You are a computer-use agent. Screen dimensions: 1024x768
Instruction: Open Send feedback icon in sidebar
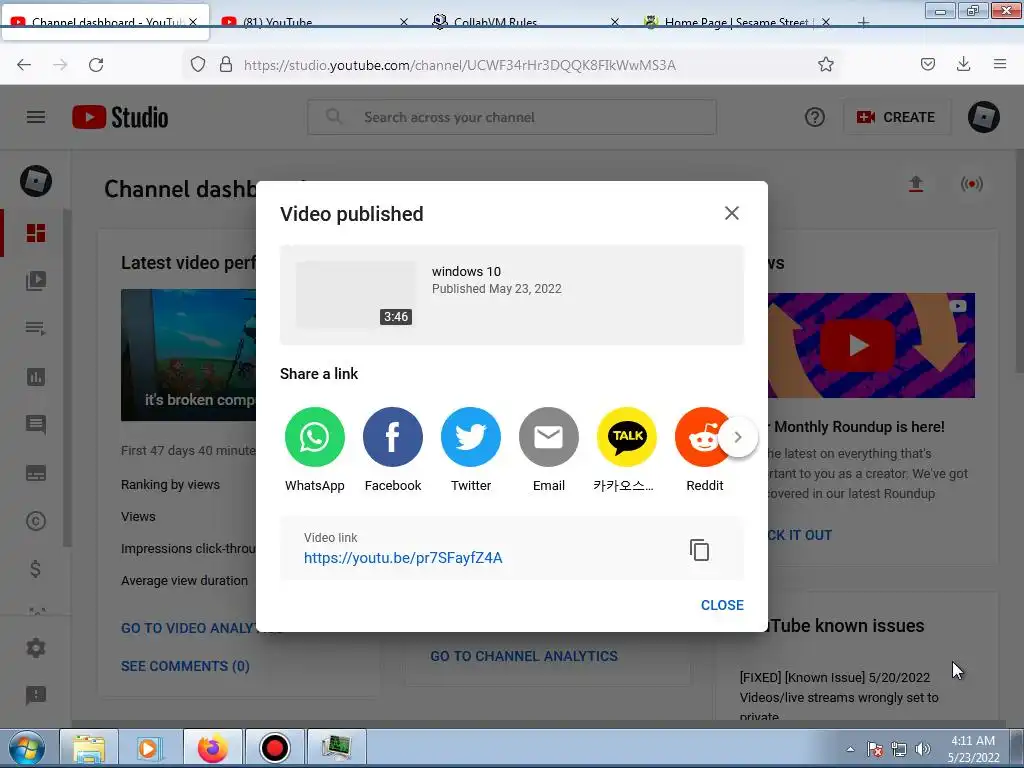pyautogui.click(x=36, y=696)
